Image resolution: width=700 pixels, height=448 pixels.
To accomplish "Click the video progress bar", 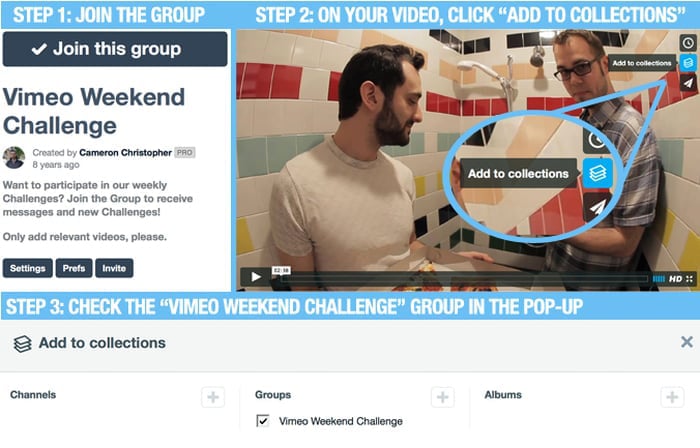I will coord(464,279).
